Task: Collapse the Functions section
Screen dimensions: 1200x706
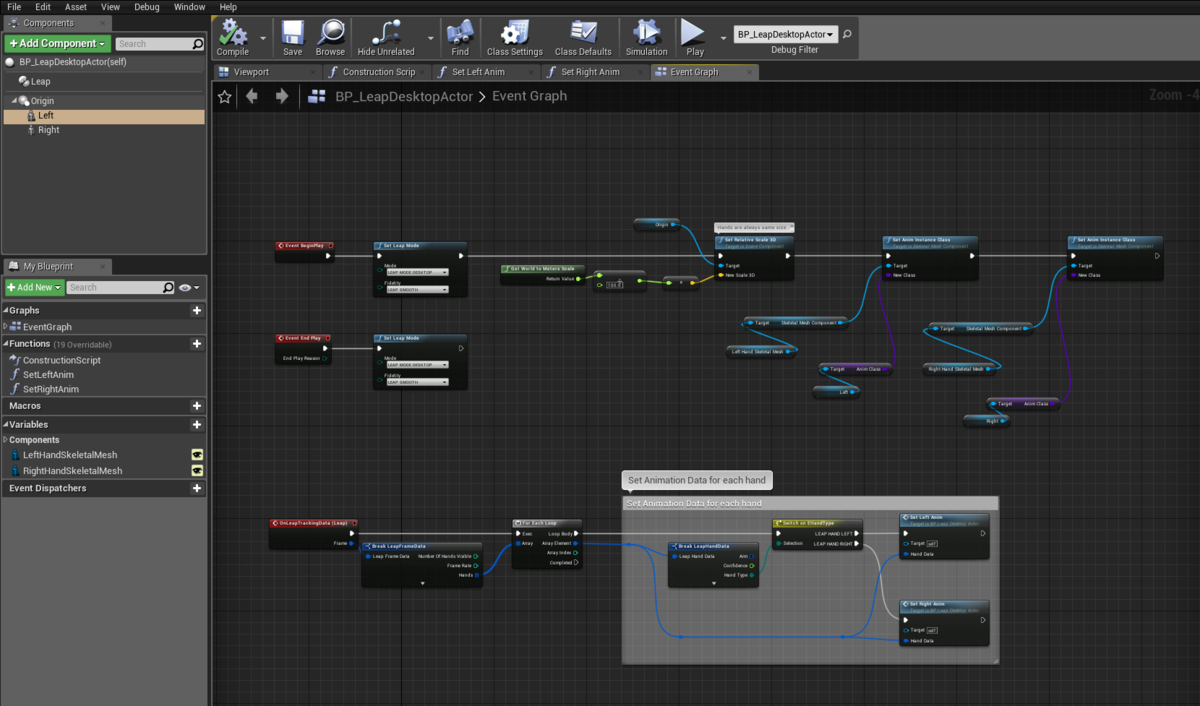Action: (6, 343)
